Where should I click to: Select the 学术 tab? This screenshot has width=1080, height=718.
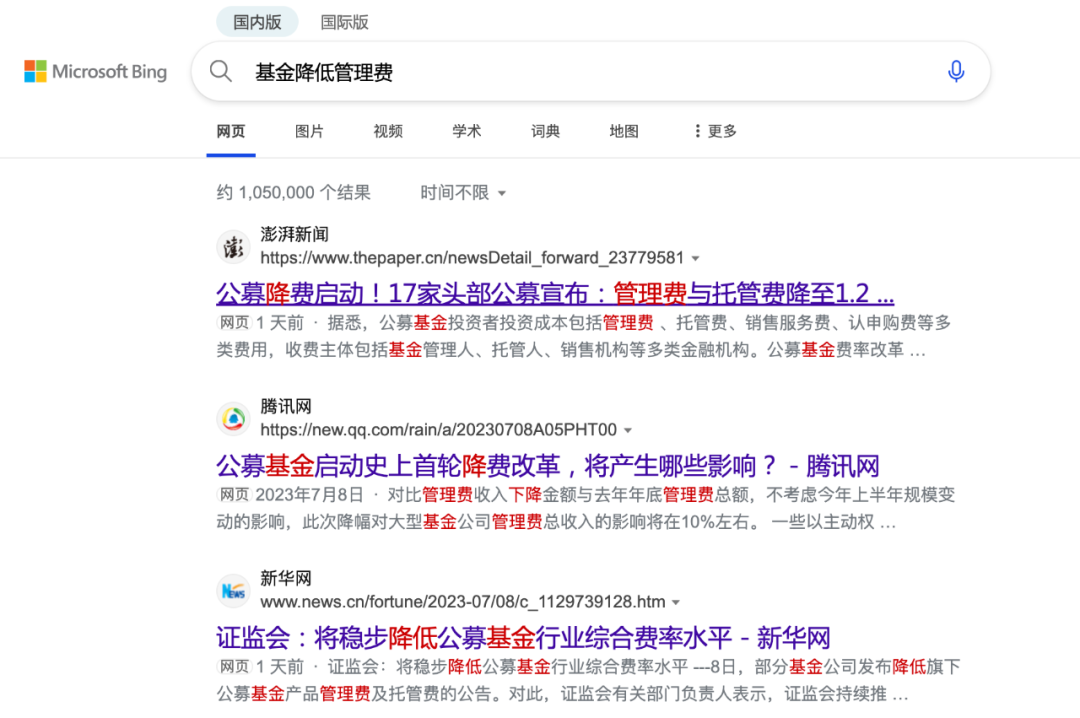(466, 131)
